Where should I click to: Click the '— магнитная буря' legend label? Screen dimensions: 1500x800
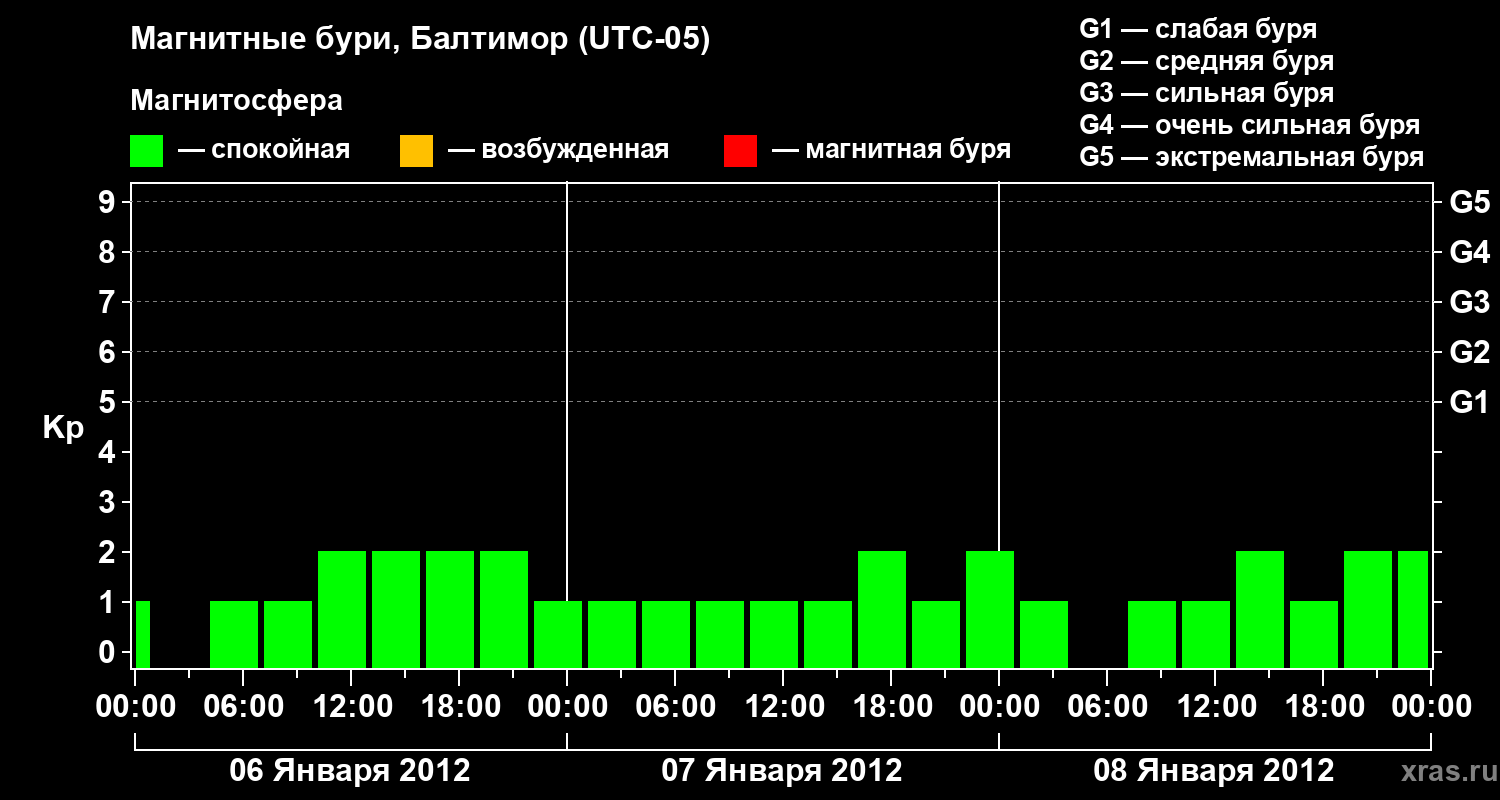click(x=892, y=150)
